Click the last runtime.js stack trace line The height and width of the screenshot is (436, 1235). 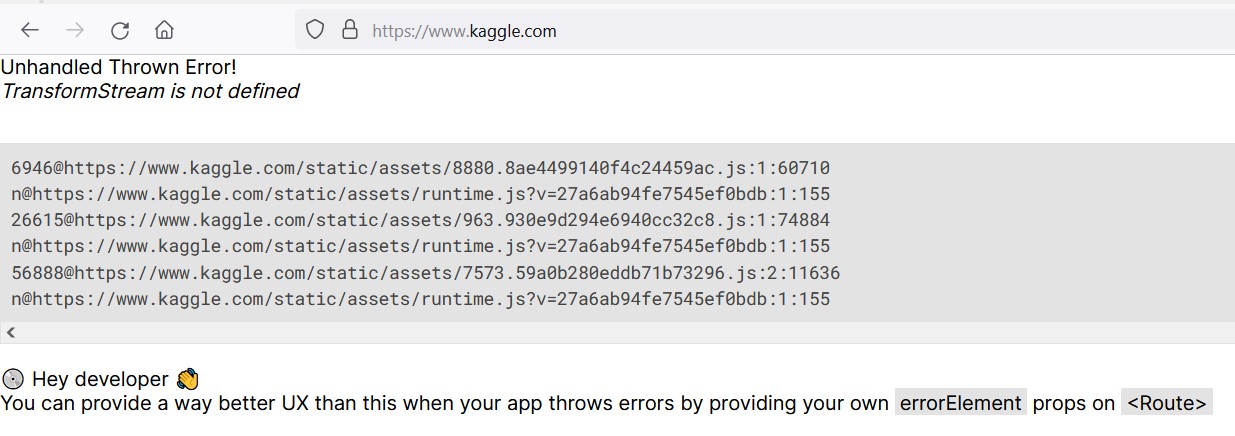420,299
